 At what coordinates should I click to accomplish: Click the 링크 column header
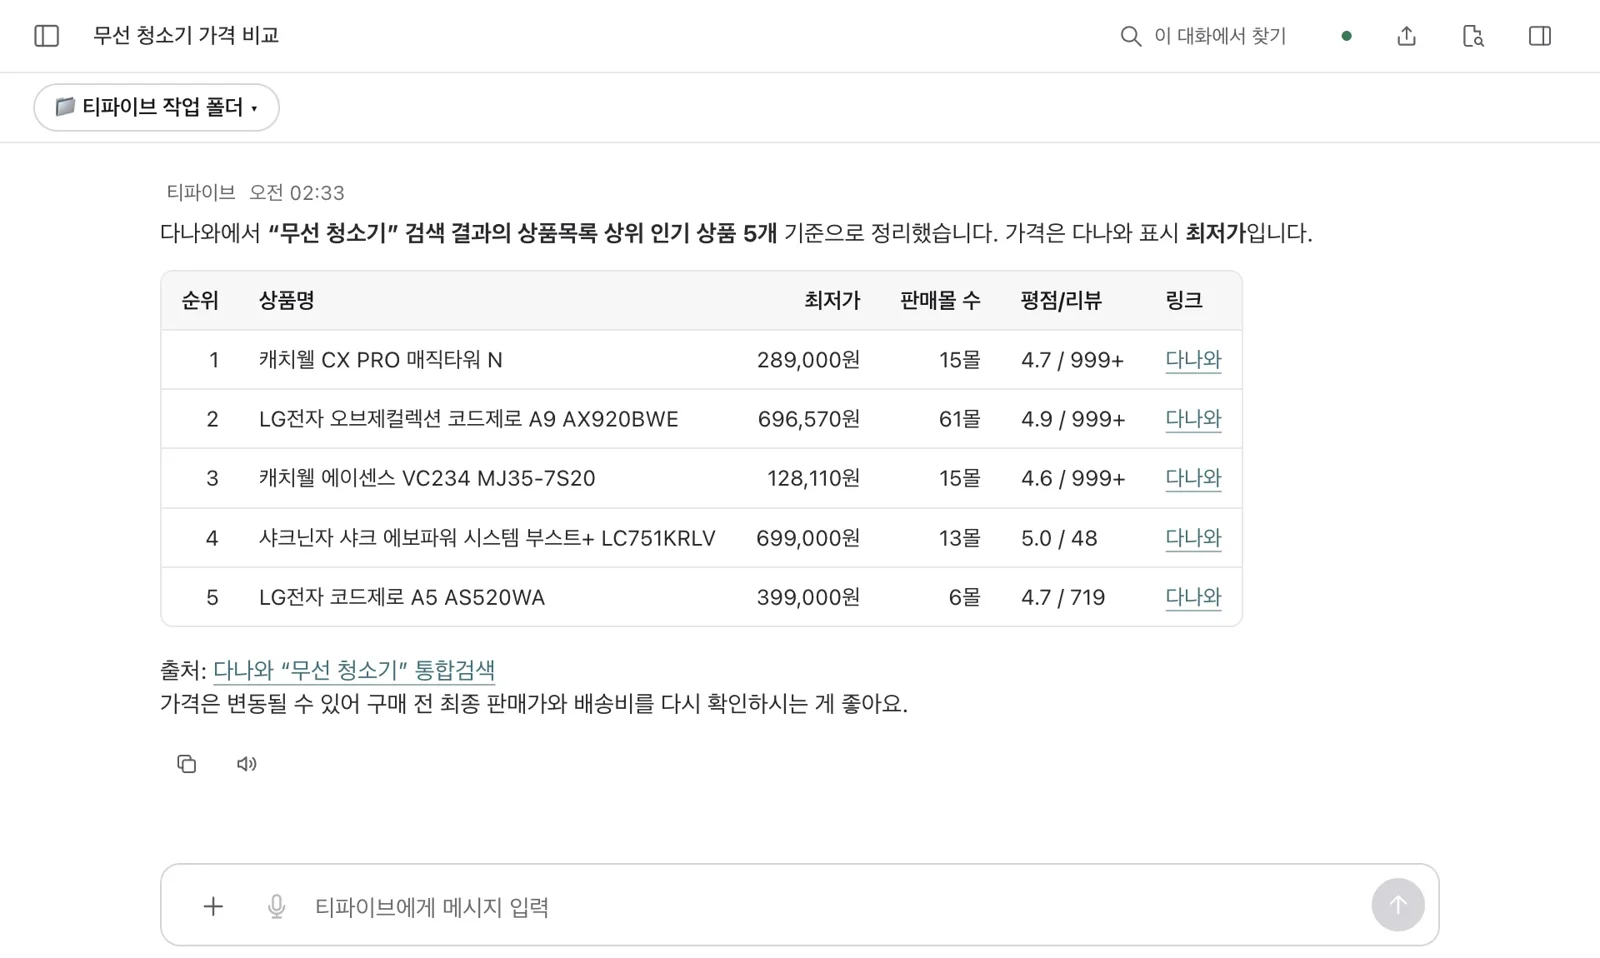click(1184, 301)
